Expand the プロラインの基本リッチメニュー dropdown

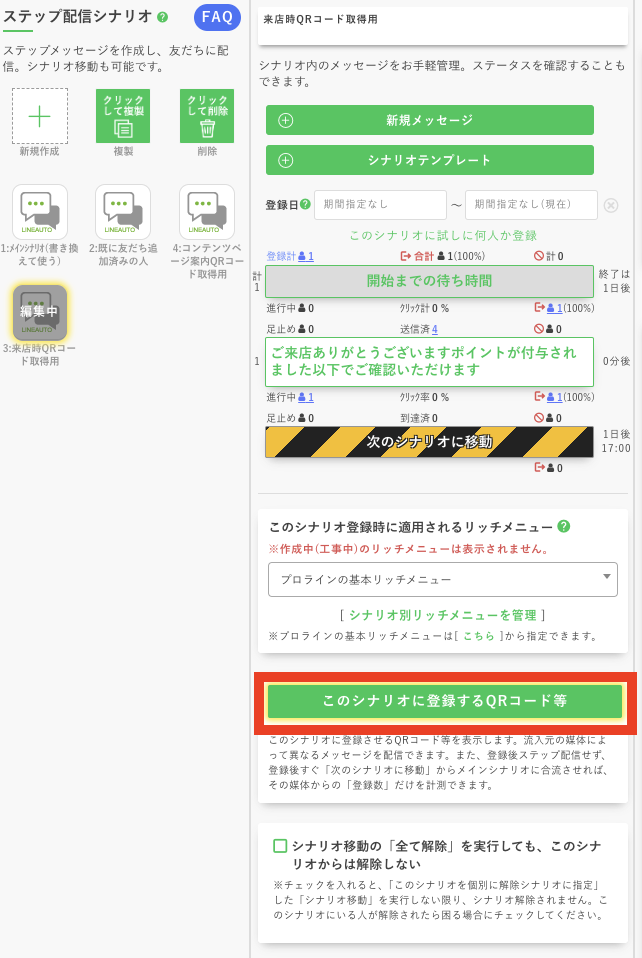click(x=442, y=579)
